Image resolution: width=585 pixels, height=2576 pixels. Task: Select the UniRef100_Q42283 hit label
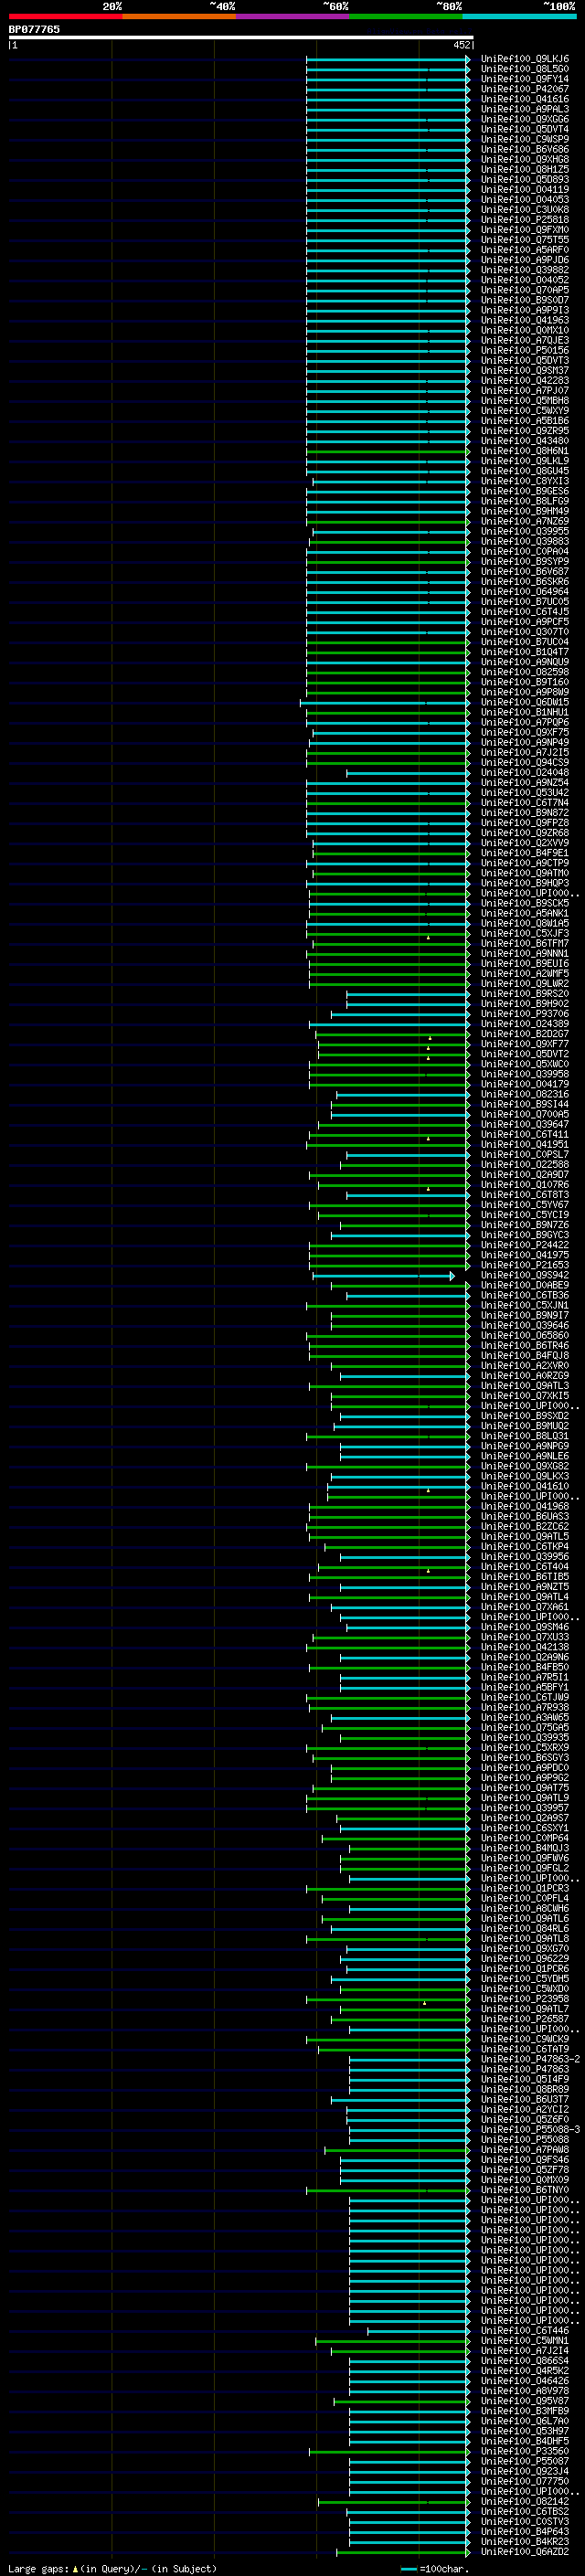[x=525, y=381]
